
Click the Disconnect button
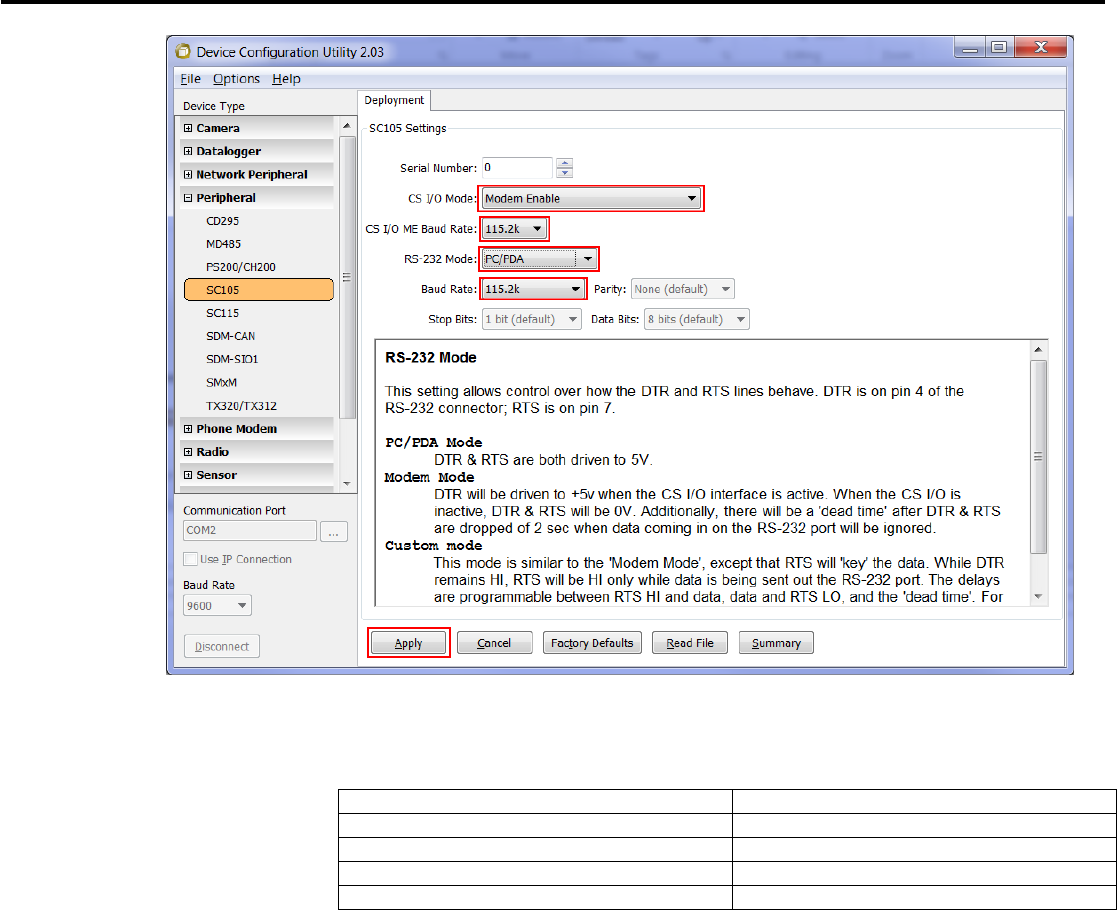coord(222,646)
